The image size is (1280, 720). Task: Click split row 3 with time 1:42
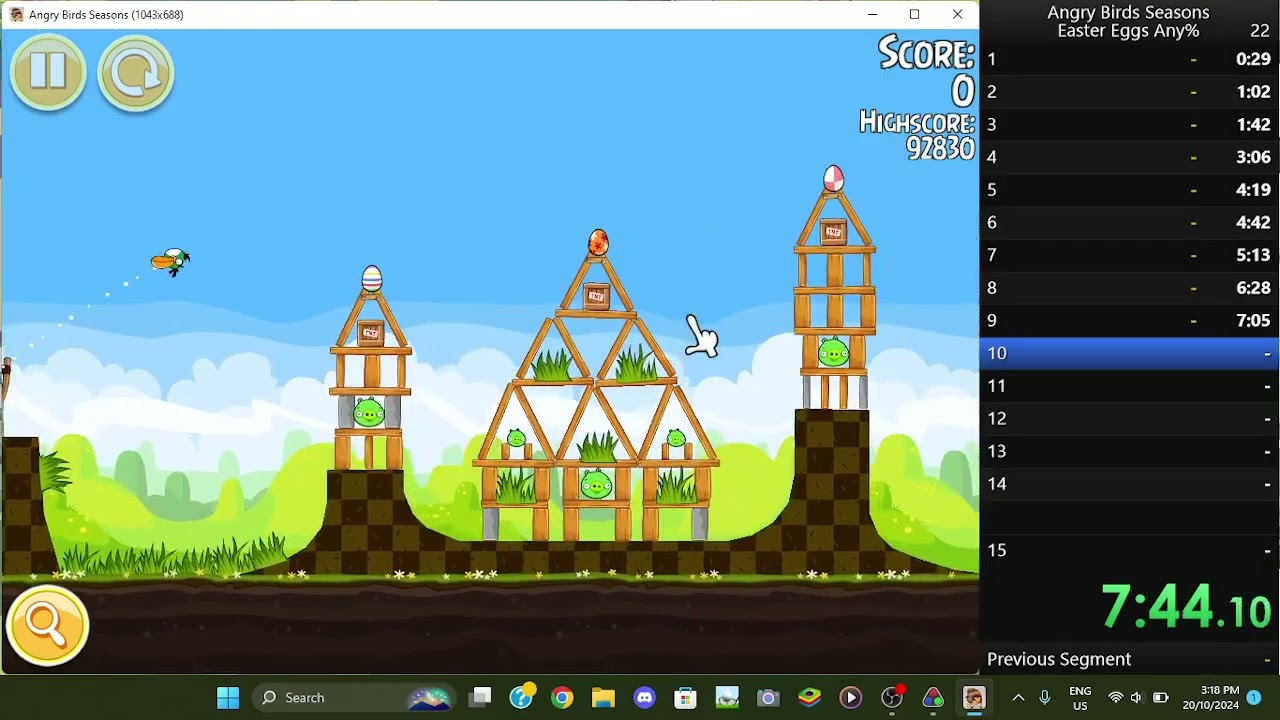1130,124
